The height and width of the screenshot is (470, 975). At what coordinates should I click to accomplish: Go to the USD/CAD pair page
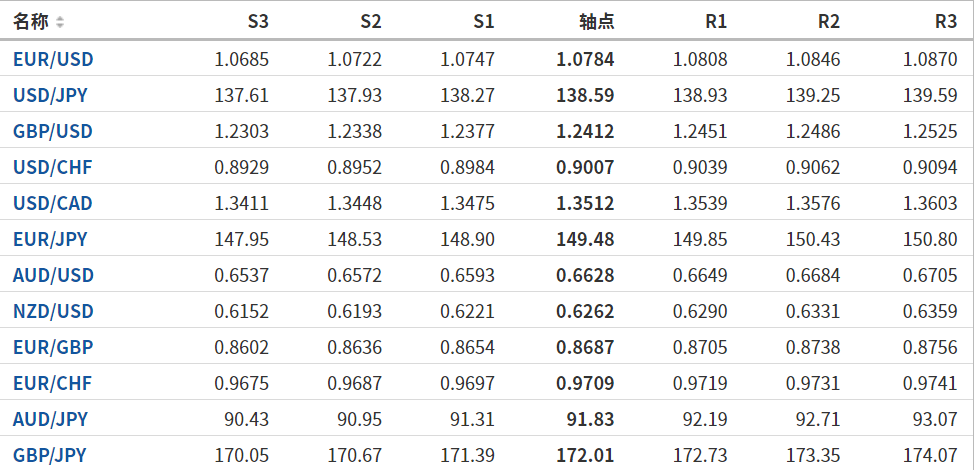(53, 203)
